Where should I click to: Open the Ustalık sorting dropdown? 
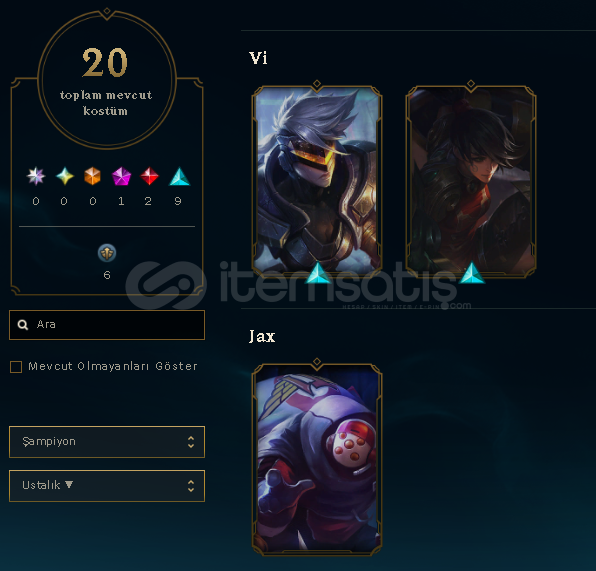coord(107,486)
